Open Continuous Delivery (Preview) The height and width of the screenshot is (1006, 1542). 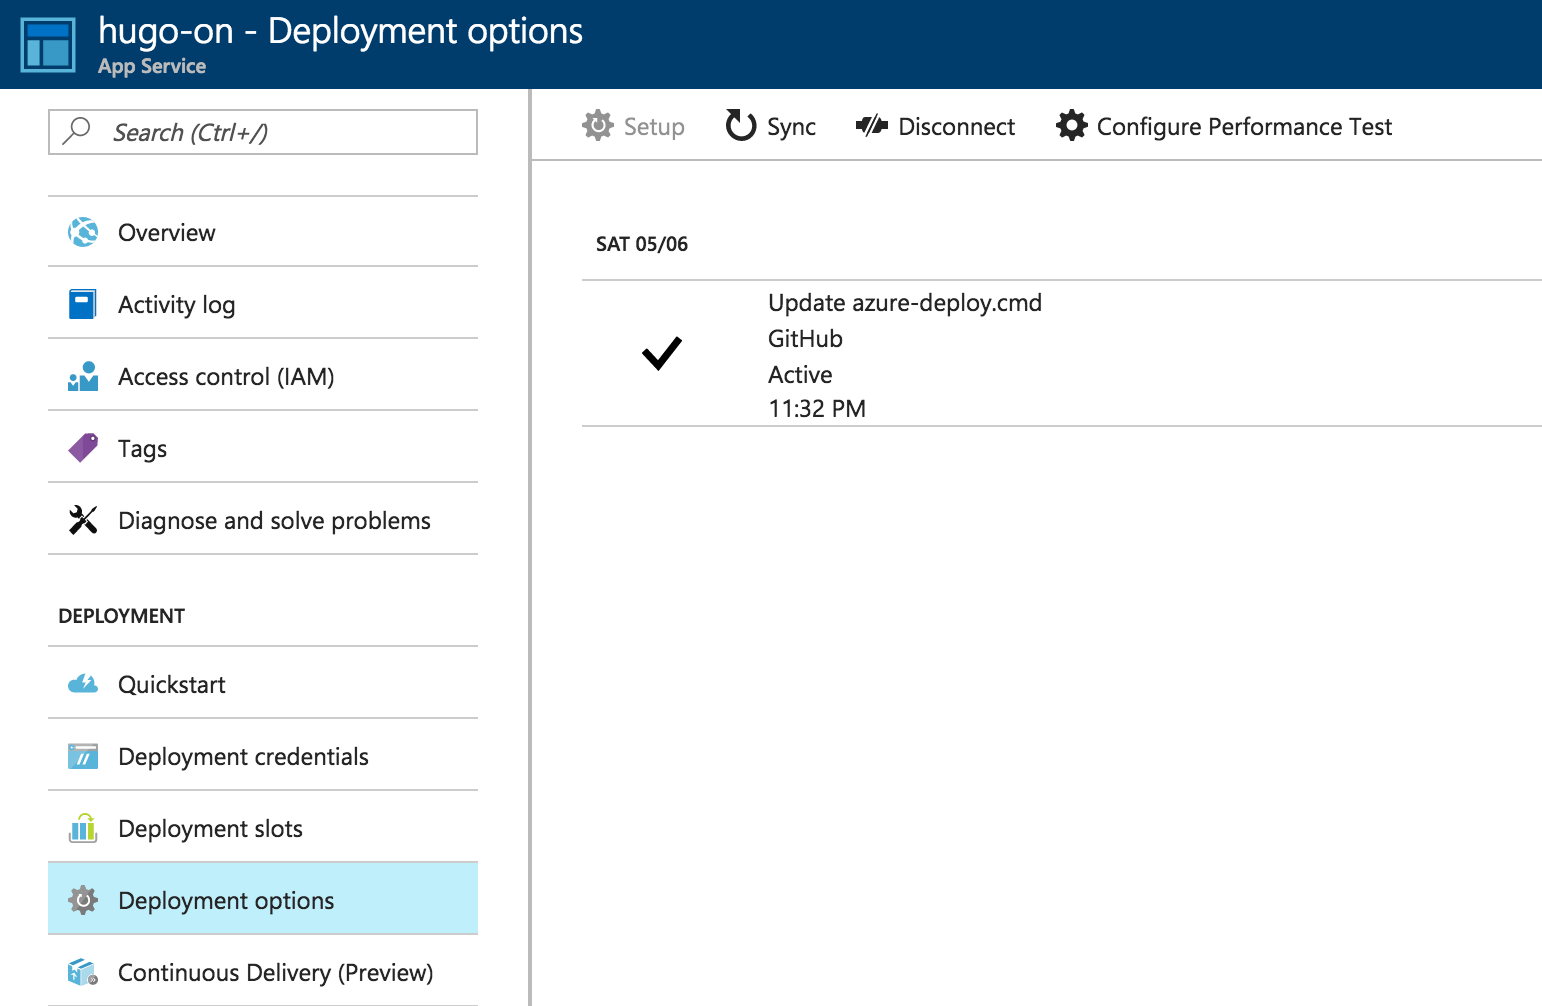coord(275,972)
